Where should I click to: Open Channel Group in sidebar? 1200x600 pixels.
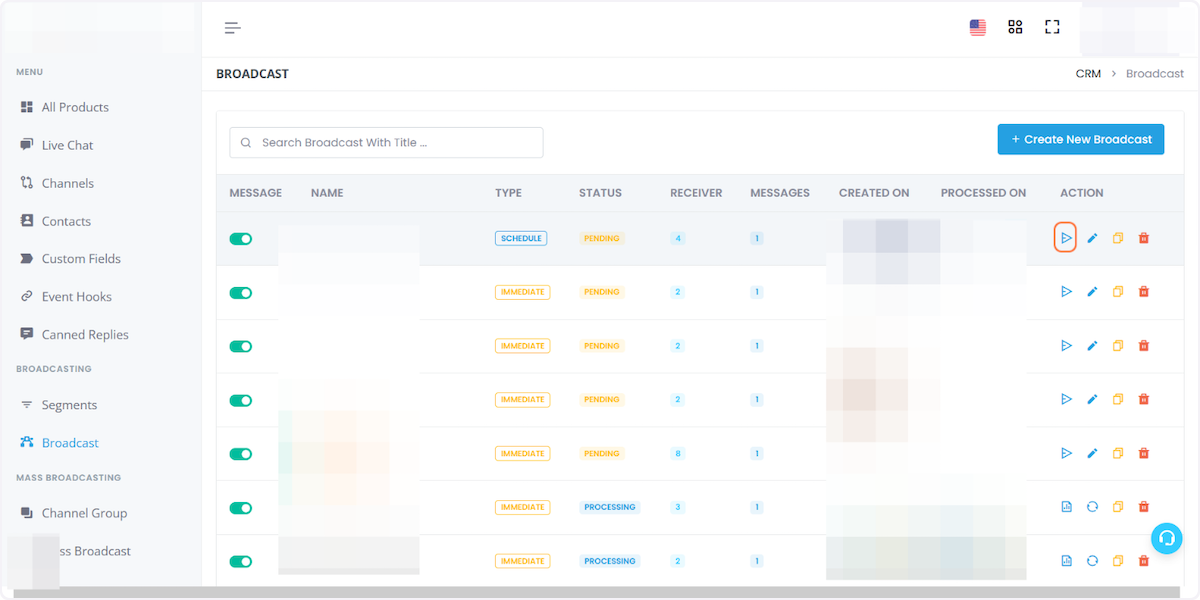point(84,513)
